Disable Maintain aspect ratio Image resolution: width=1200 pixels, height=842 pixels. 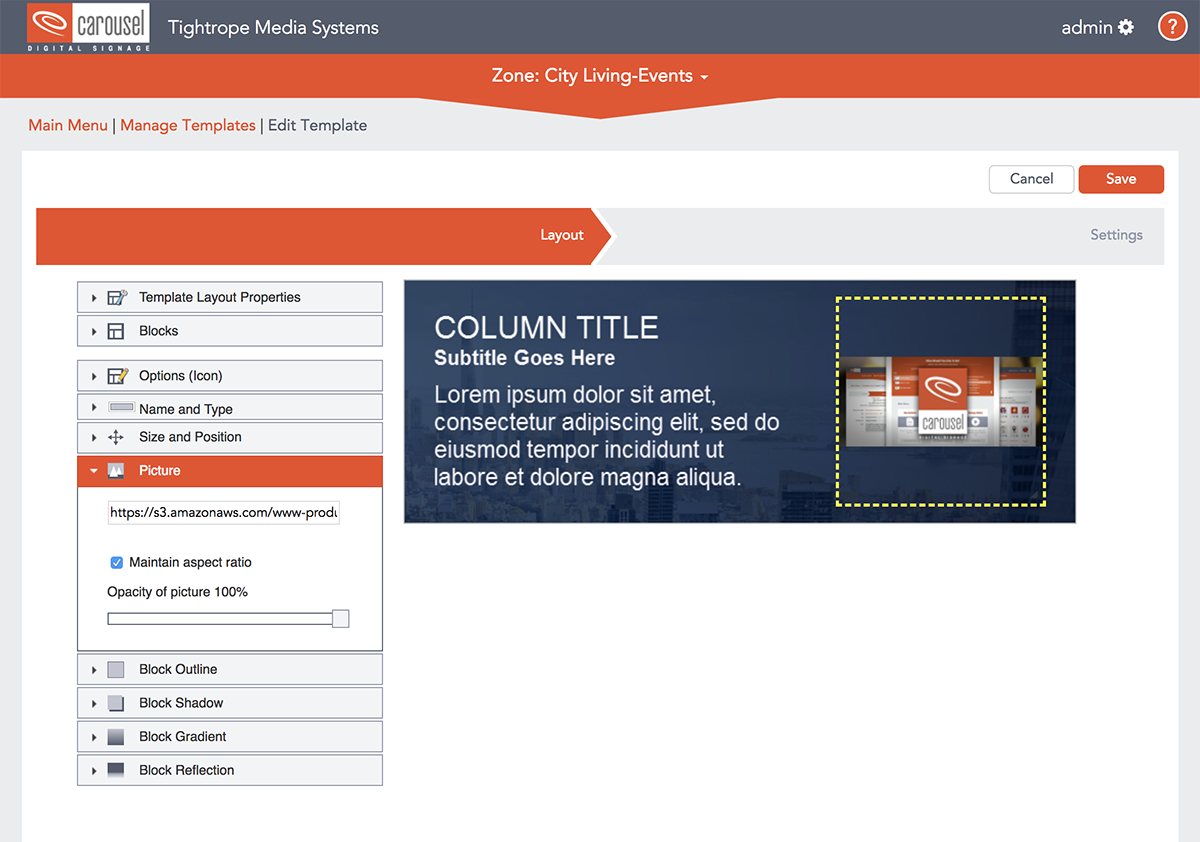116,562
